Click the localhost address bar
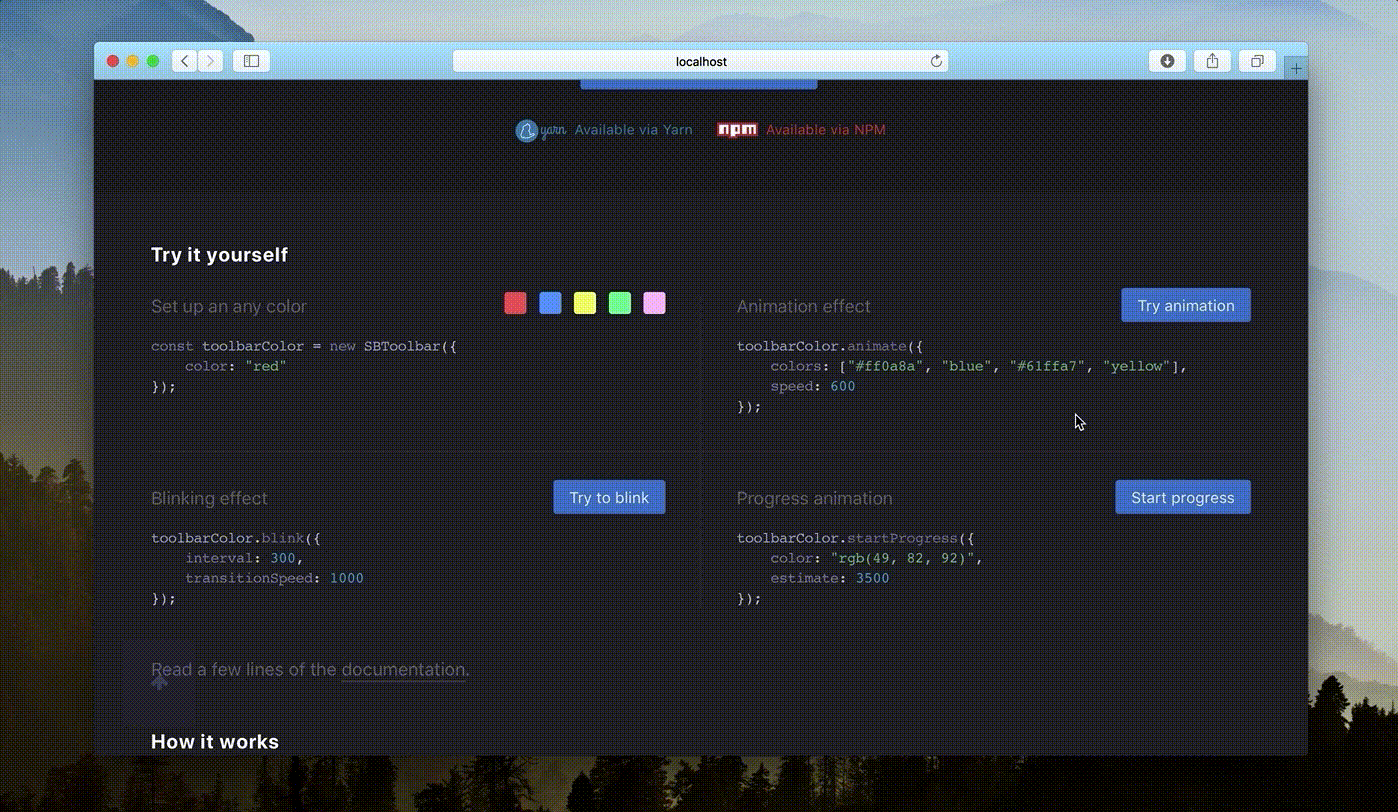This screenshot has height=812, width=1398. [700, 61]
